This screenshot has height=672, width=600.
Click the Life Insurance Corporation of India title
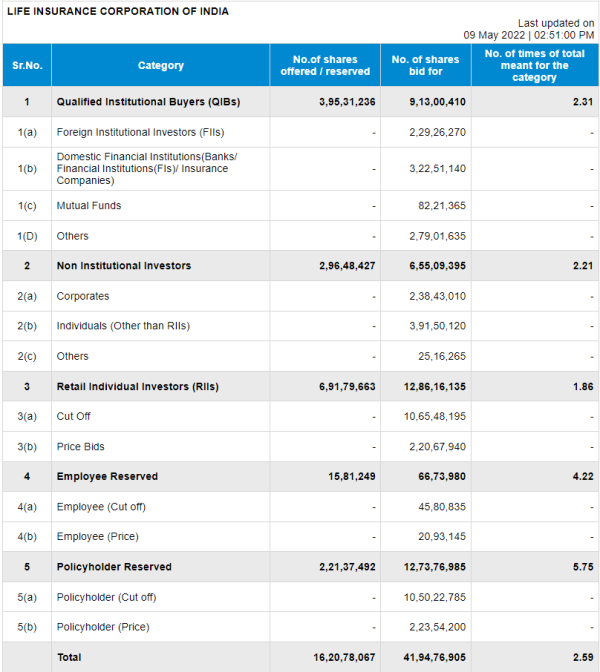pos(118,11)
